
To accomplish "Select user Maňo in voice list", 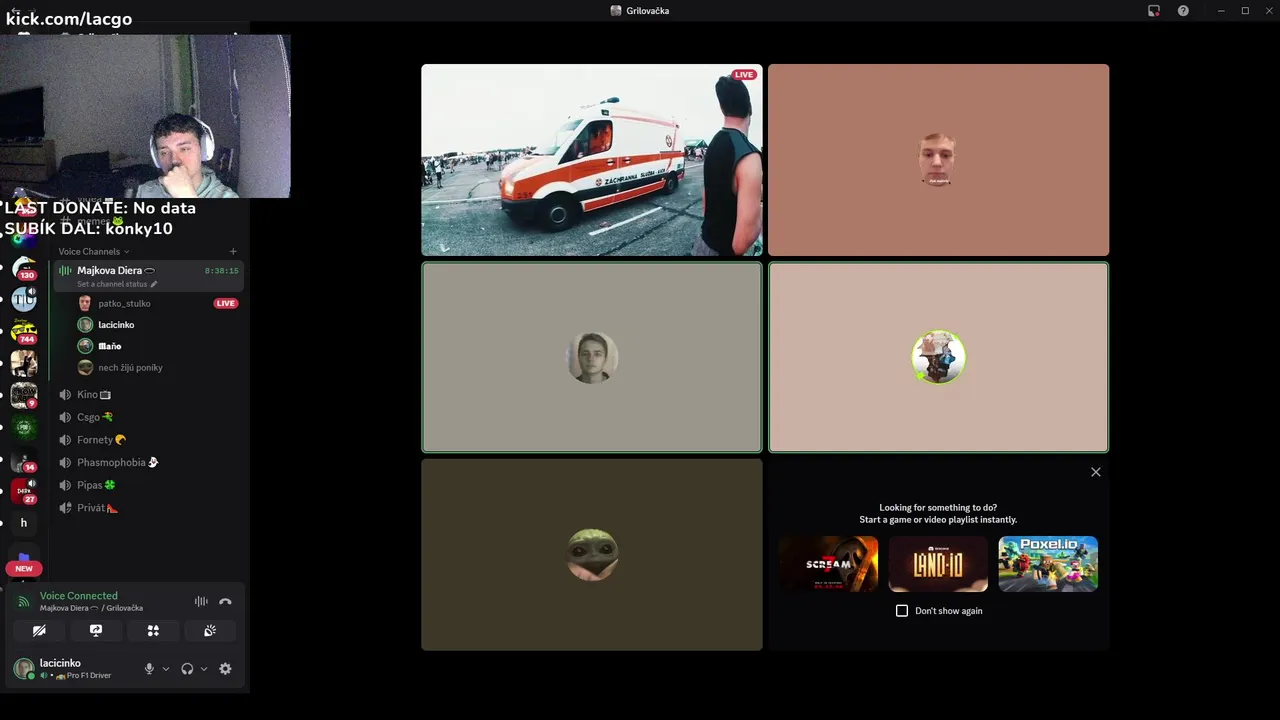I will [147, 346].
